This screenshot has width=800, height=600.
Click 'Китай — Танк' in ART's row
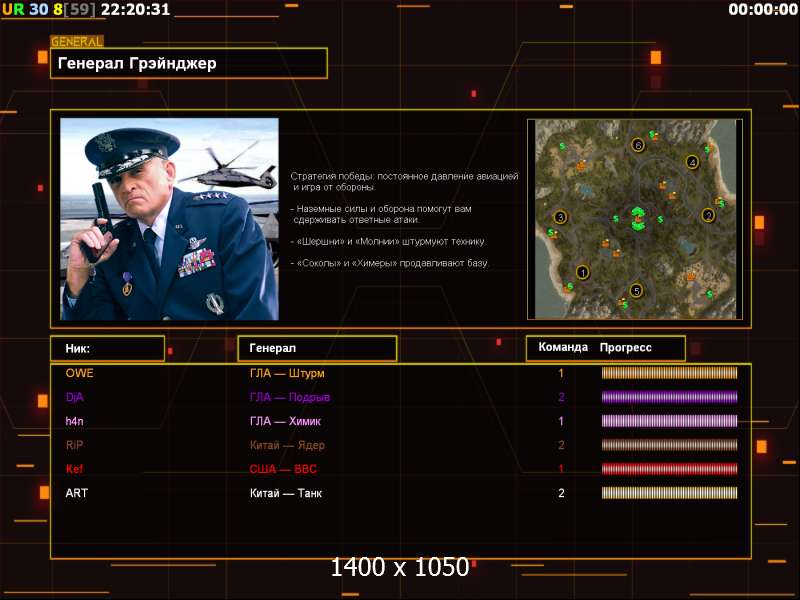click(x=286, y=493)
